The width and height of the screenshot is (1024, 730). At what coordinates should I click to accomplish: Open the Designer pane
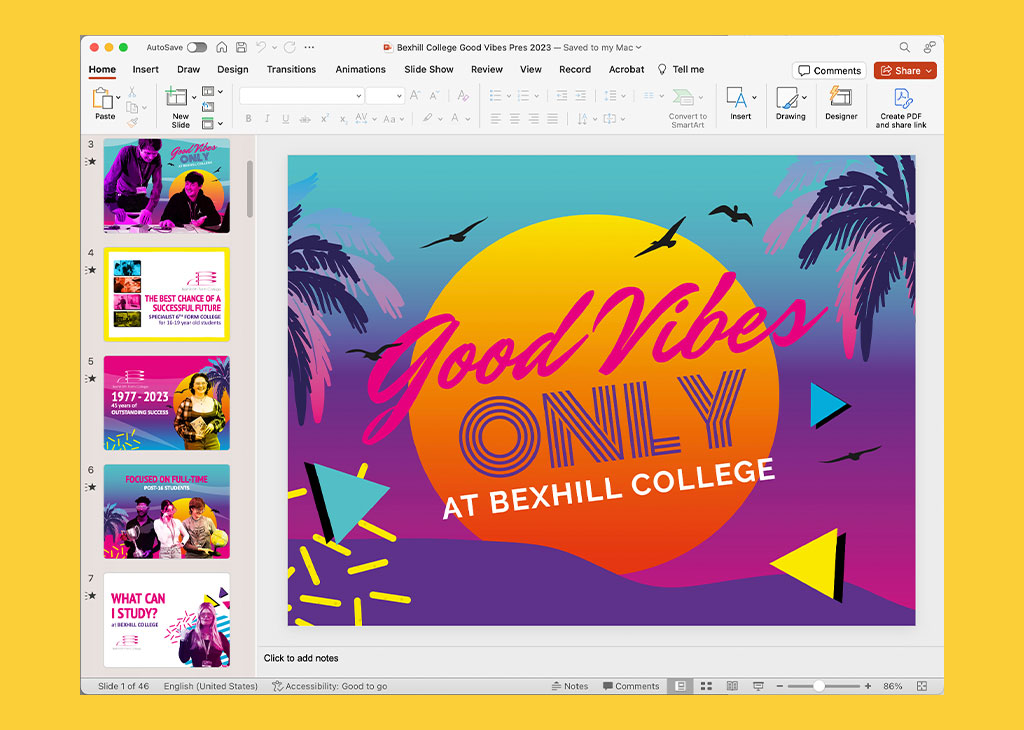841,104
